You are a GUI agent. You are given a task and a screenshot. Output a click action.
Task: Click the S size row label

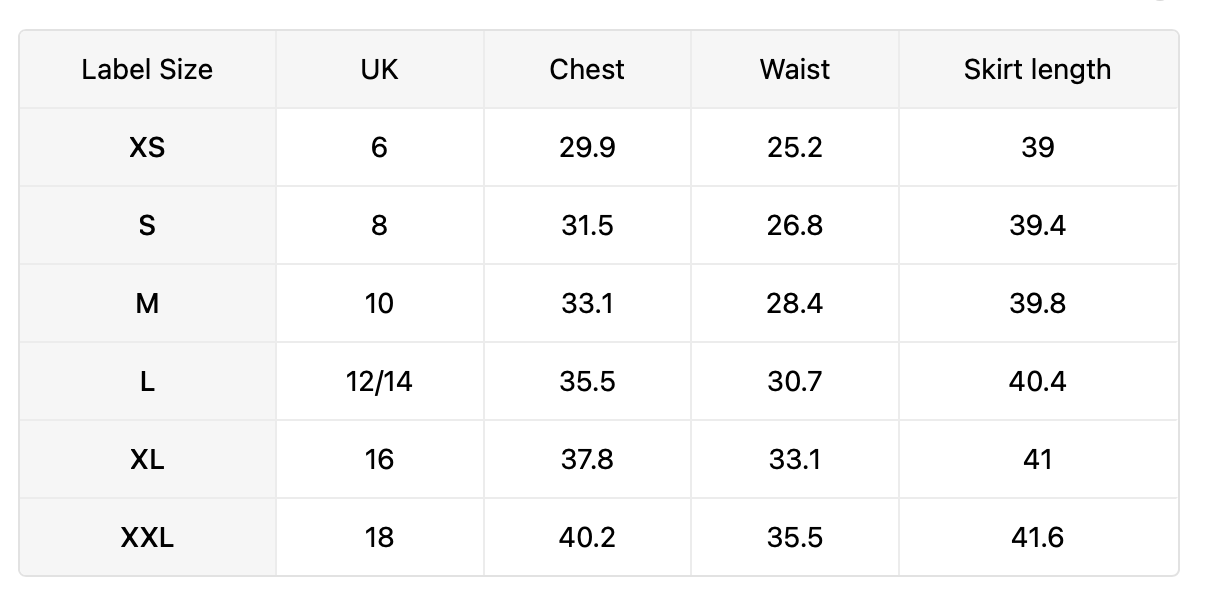(147, 225)
